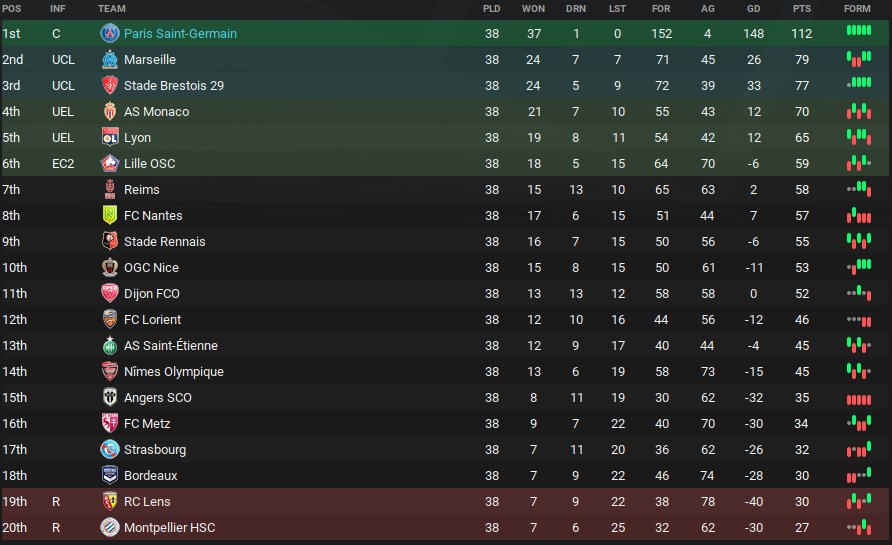Click the Montpellier HSC logo icon
892x545 pixels.
click(x=110, y=527)
